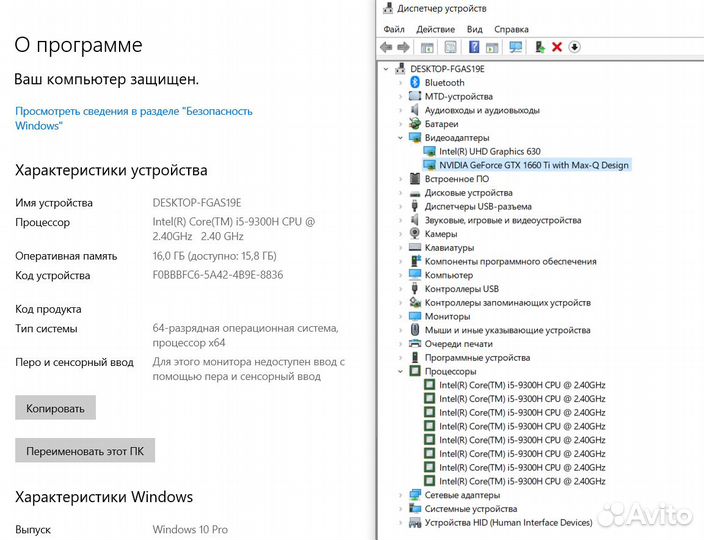The image size is (704, 540).
Task: Open the Справка menu
Action: (x=511, y=29)
